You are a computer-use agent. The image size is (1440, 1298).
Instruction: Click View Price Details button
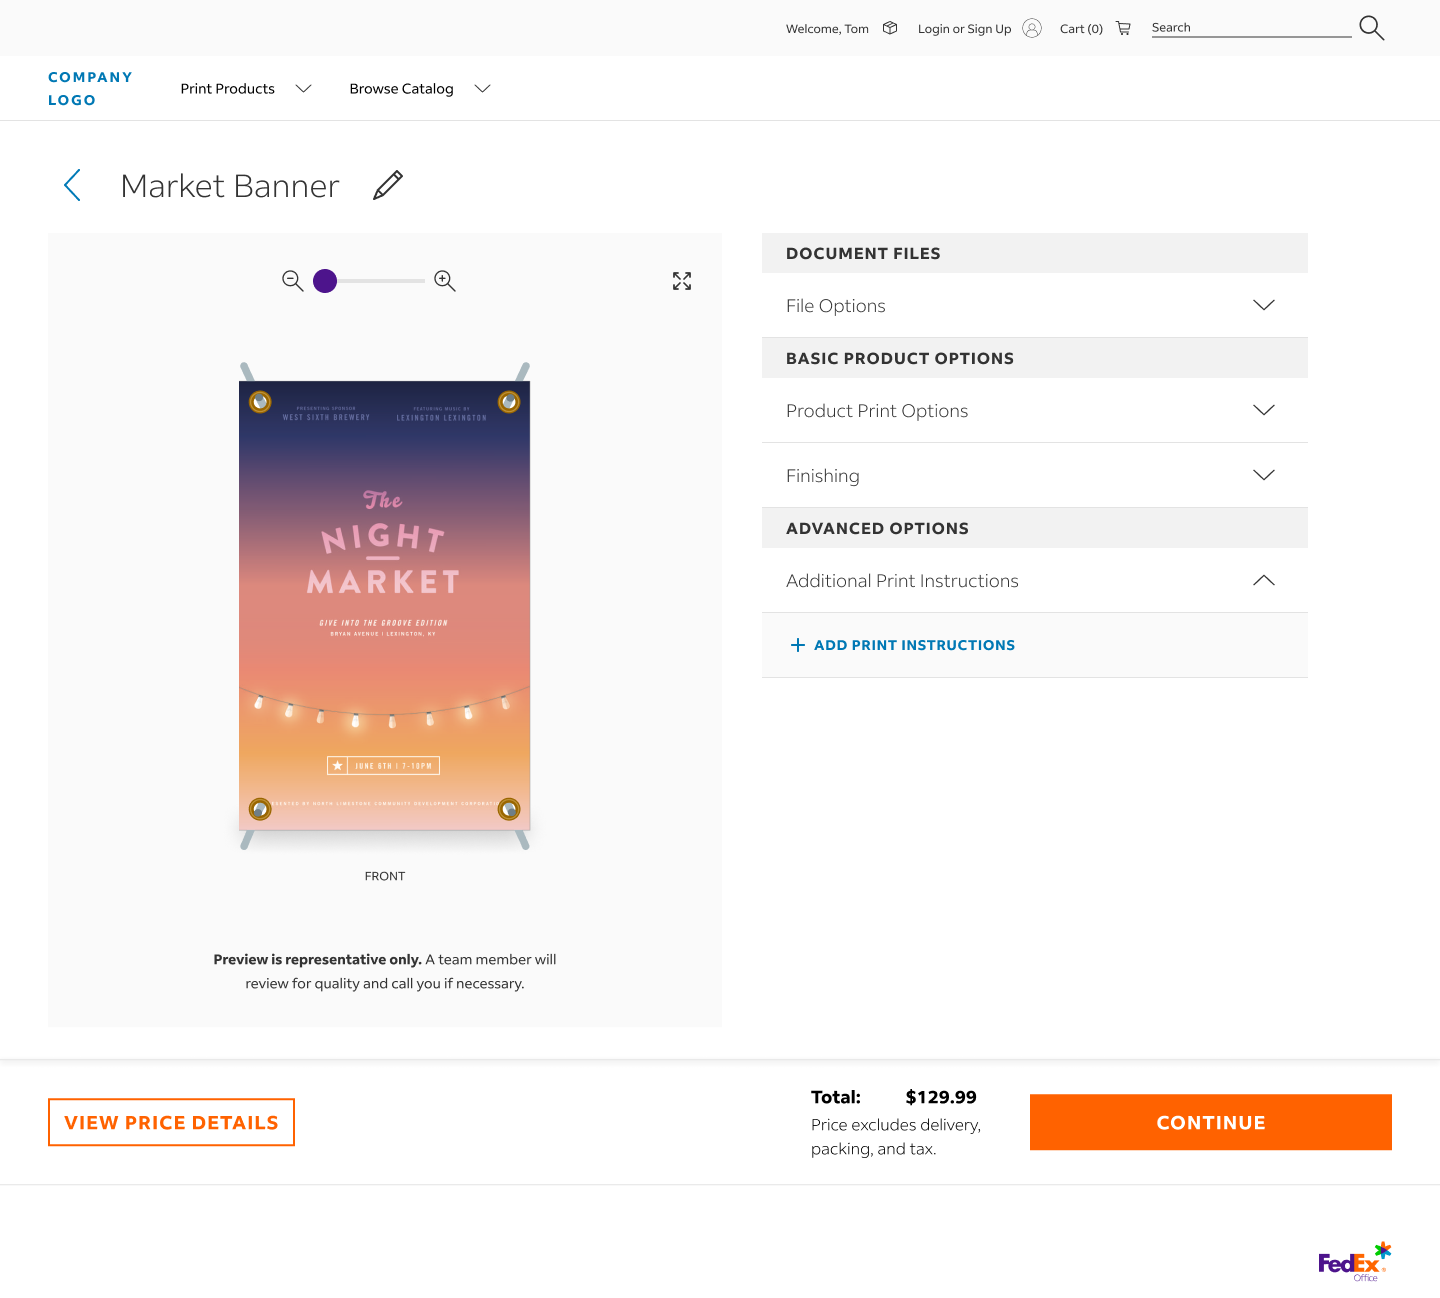(171, 1122)
